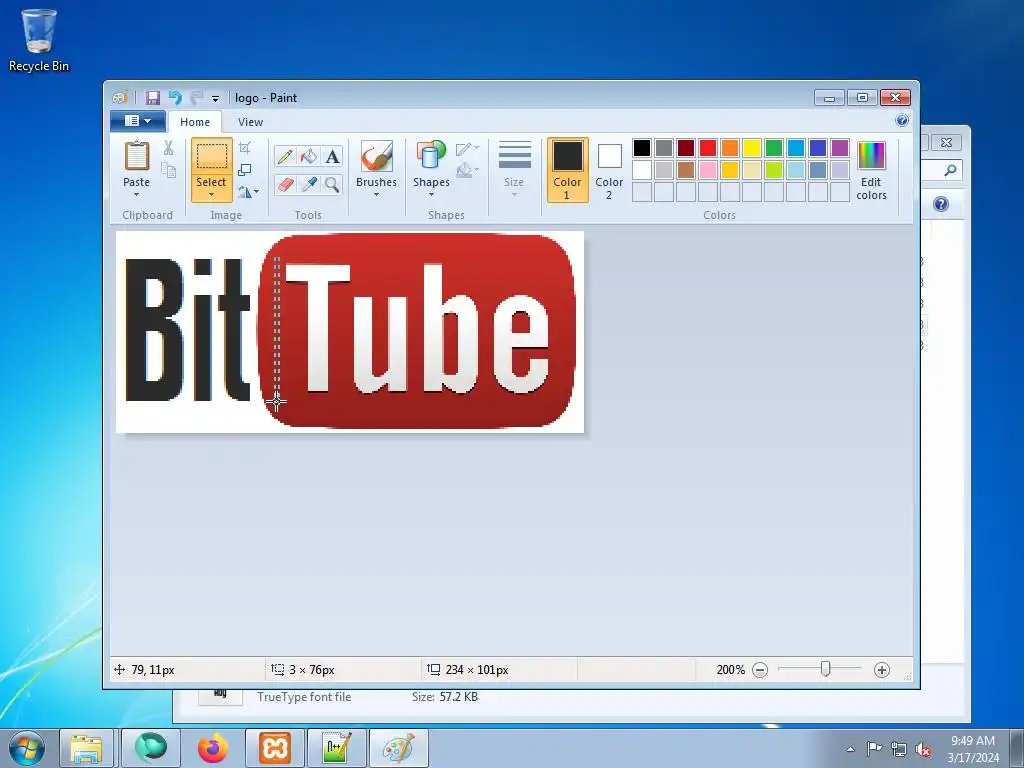Click help icon in background window
1024x768 pixels.
941,204
